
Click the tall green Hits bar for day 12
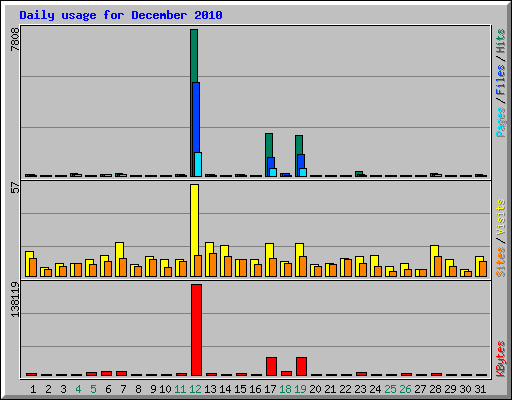coord(194,56)
